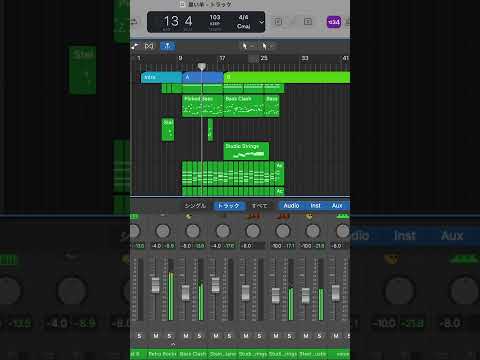Select the Retro Rock channel name label
Screen dimensions: 480x360
162,354
